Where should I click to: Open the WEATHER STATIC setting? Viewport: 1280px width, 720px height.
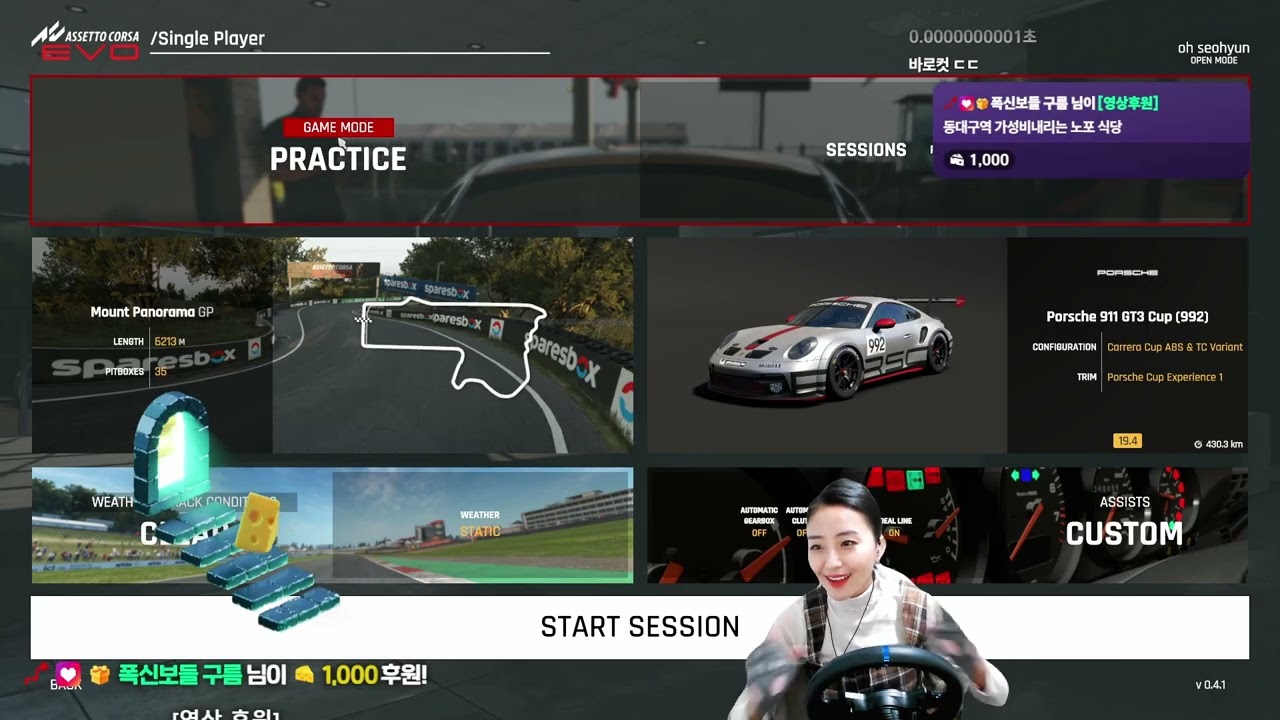[482, 525]
